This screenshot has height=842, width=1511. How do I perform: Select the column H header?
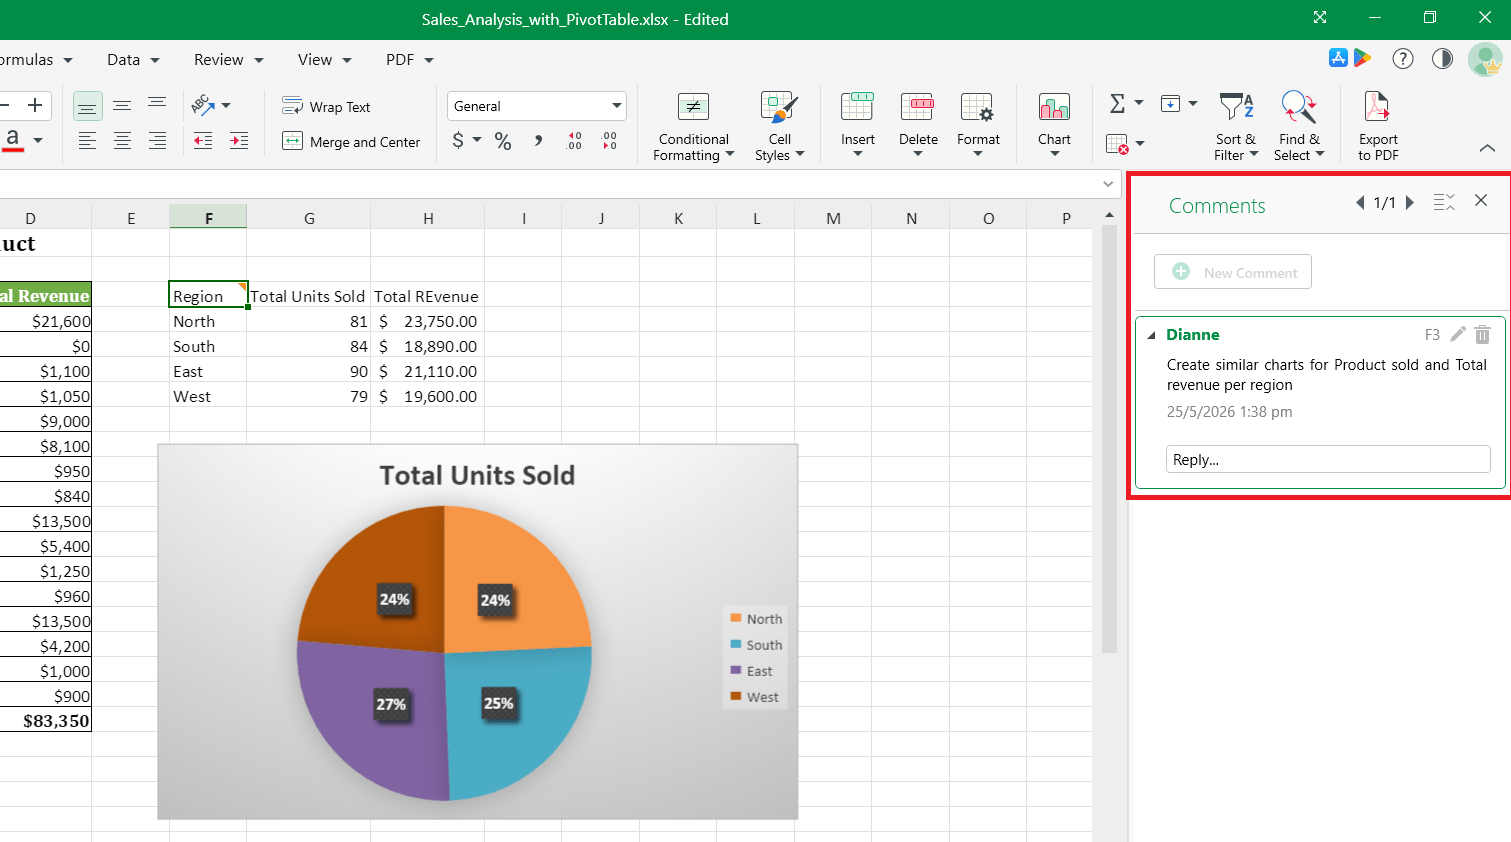click(x=428, y=217)
